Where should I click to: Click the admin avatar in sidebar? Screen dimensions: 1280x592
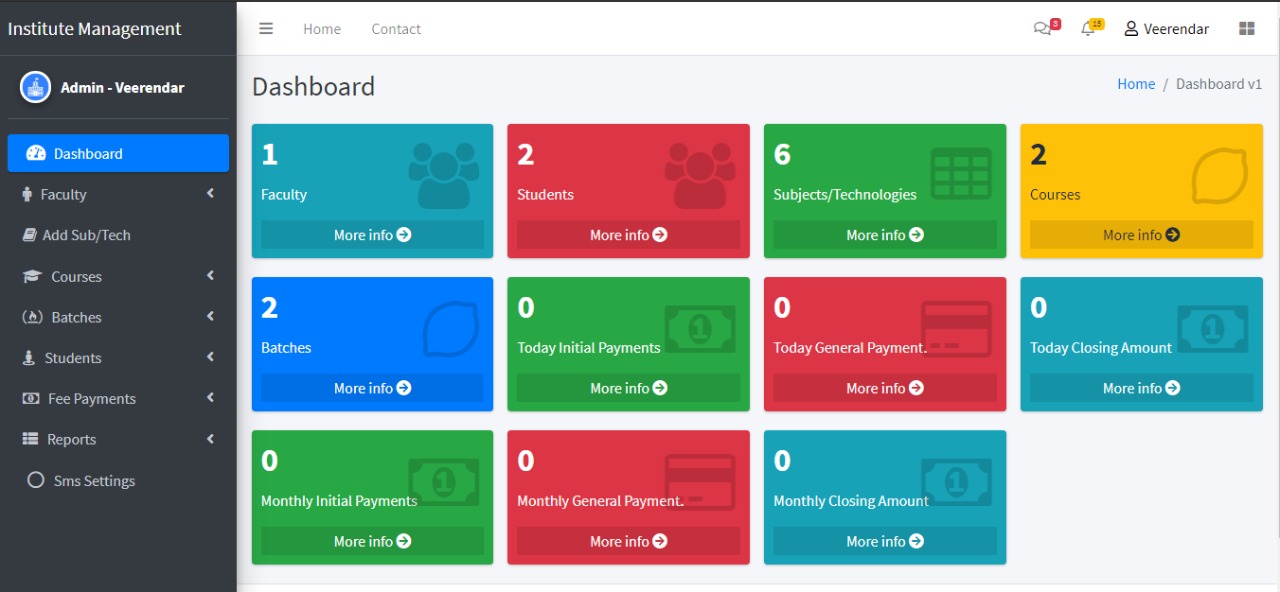[35, 87]
